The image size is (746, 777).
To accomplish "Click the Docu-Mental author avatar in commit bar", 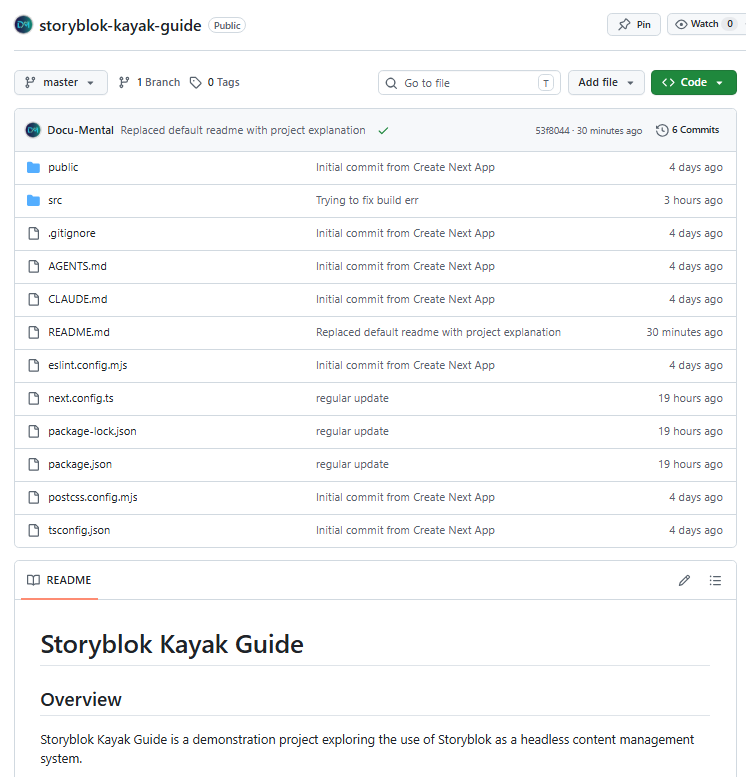I will click(33, 130).
